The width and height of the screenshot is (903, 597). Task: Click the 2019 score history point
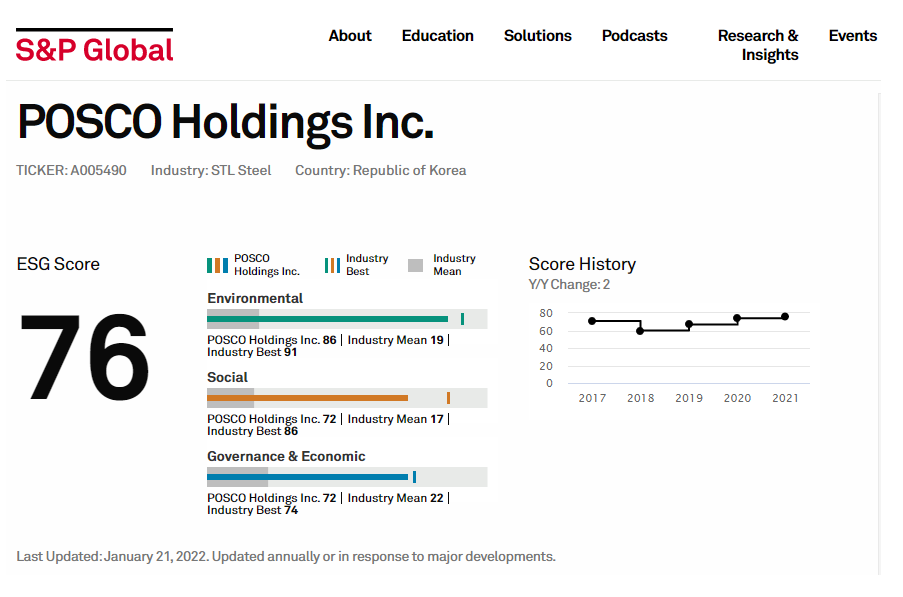tap(689, 324)
